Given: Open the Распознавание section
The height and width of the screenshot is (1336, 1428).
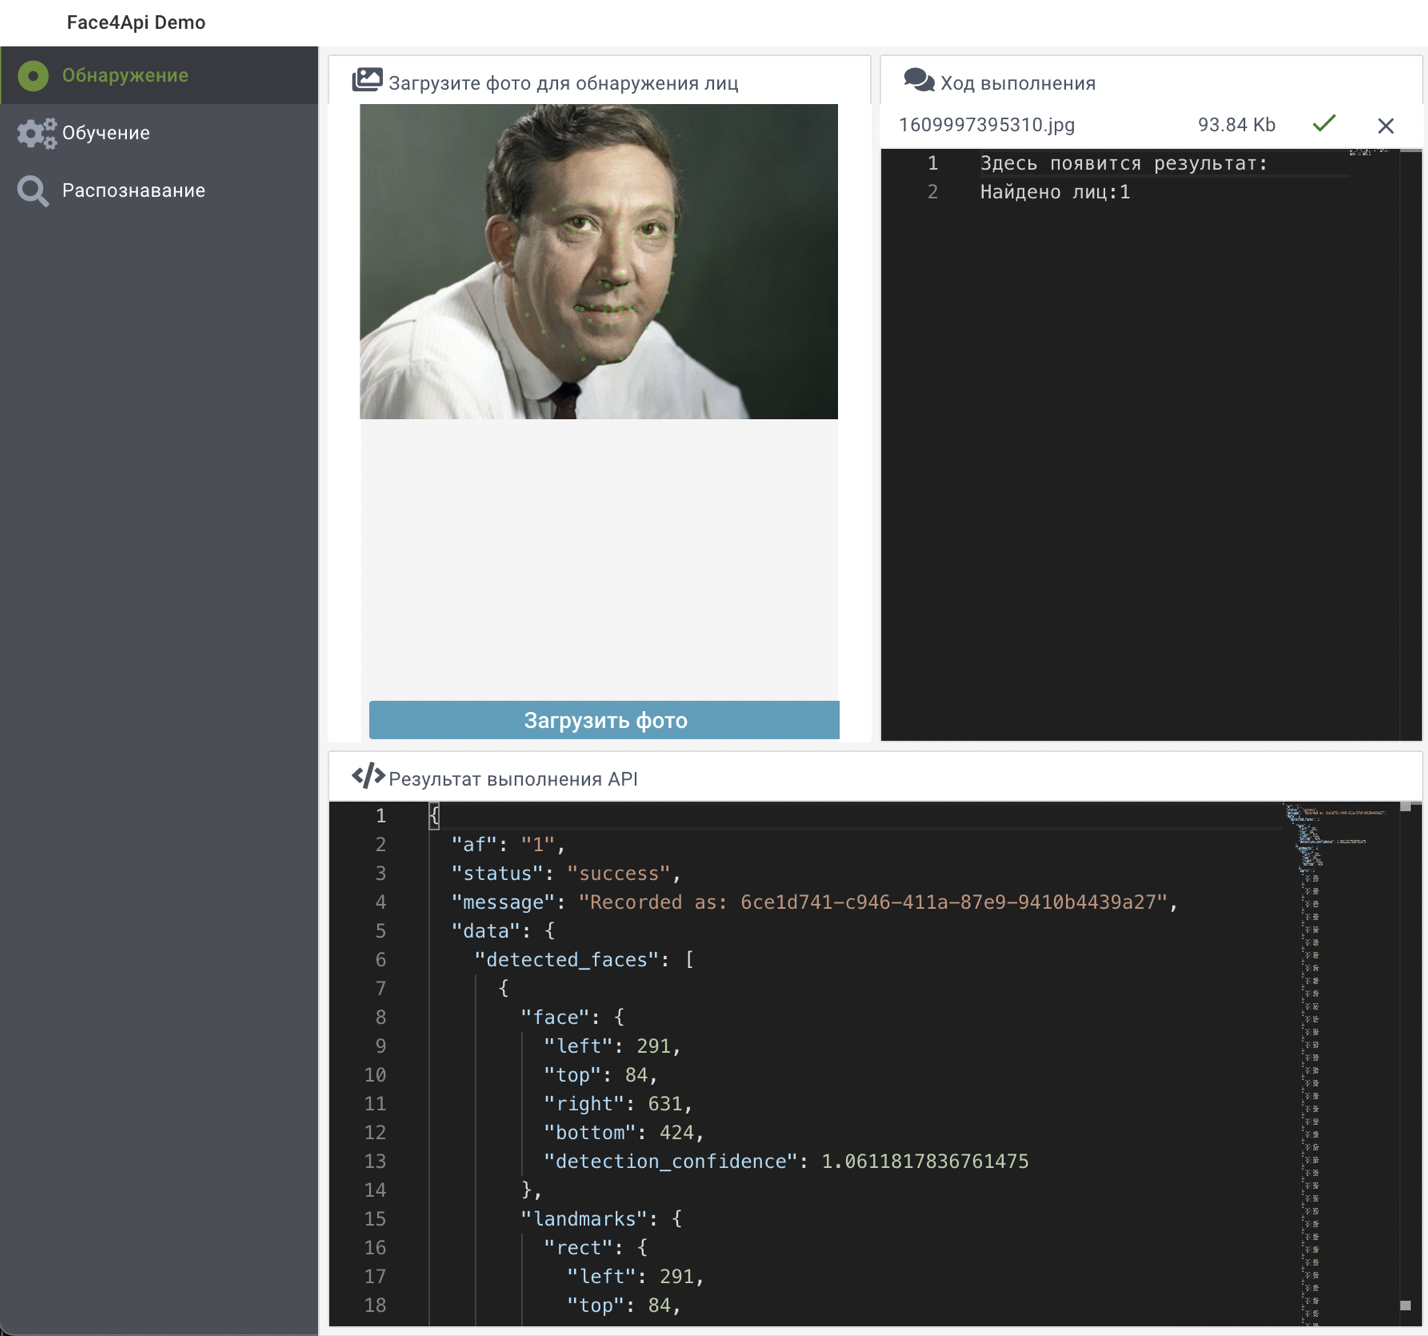Looking at the screenshot, I should pyautogui.click(x=159, y=191).
